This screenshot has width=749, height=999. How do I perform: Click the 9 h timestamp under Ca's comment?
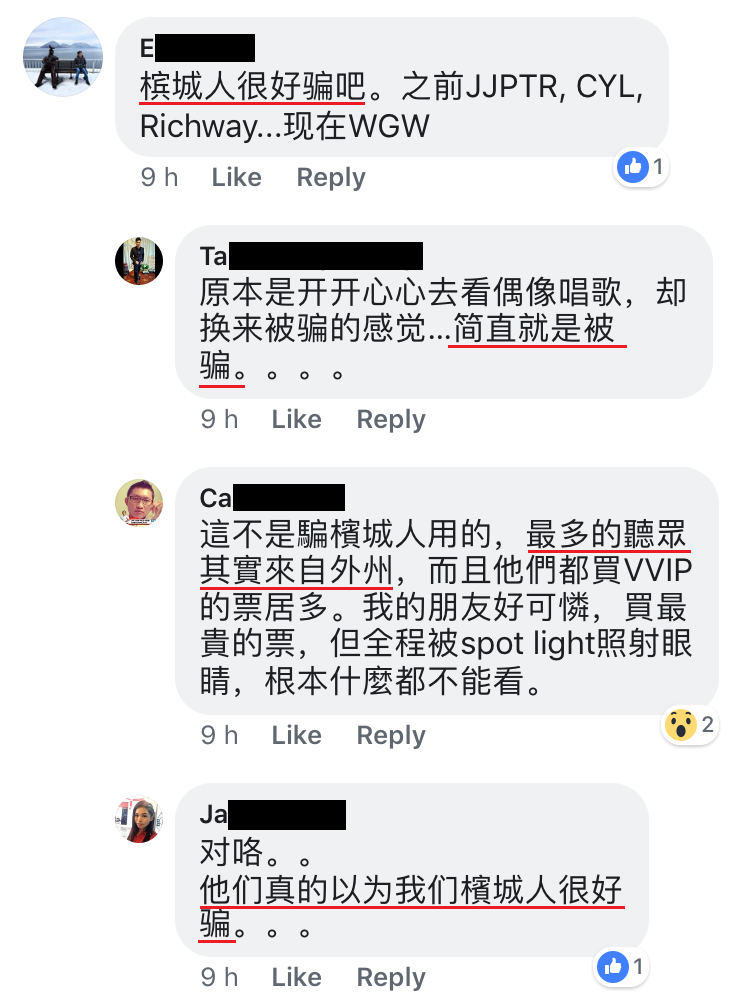click(220, 735)
